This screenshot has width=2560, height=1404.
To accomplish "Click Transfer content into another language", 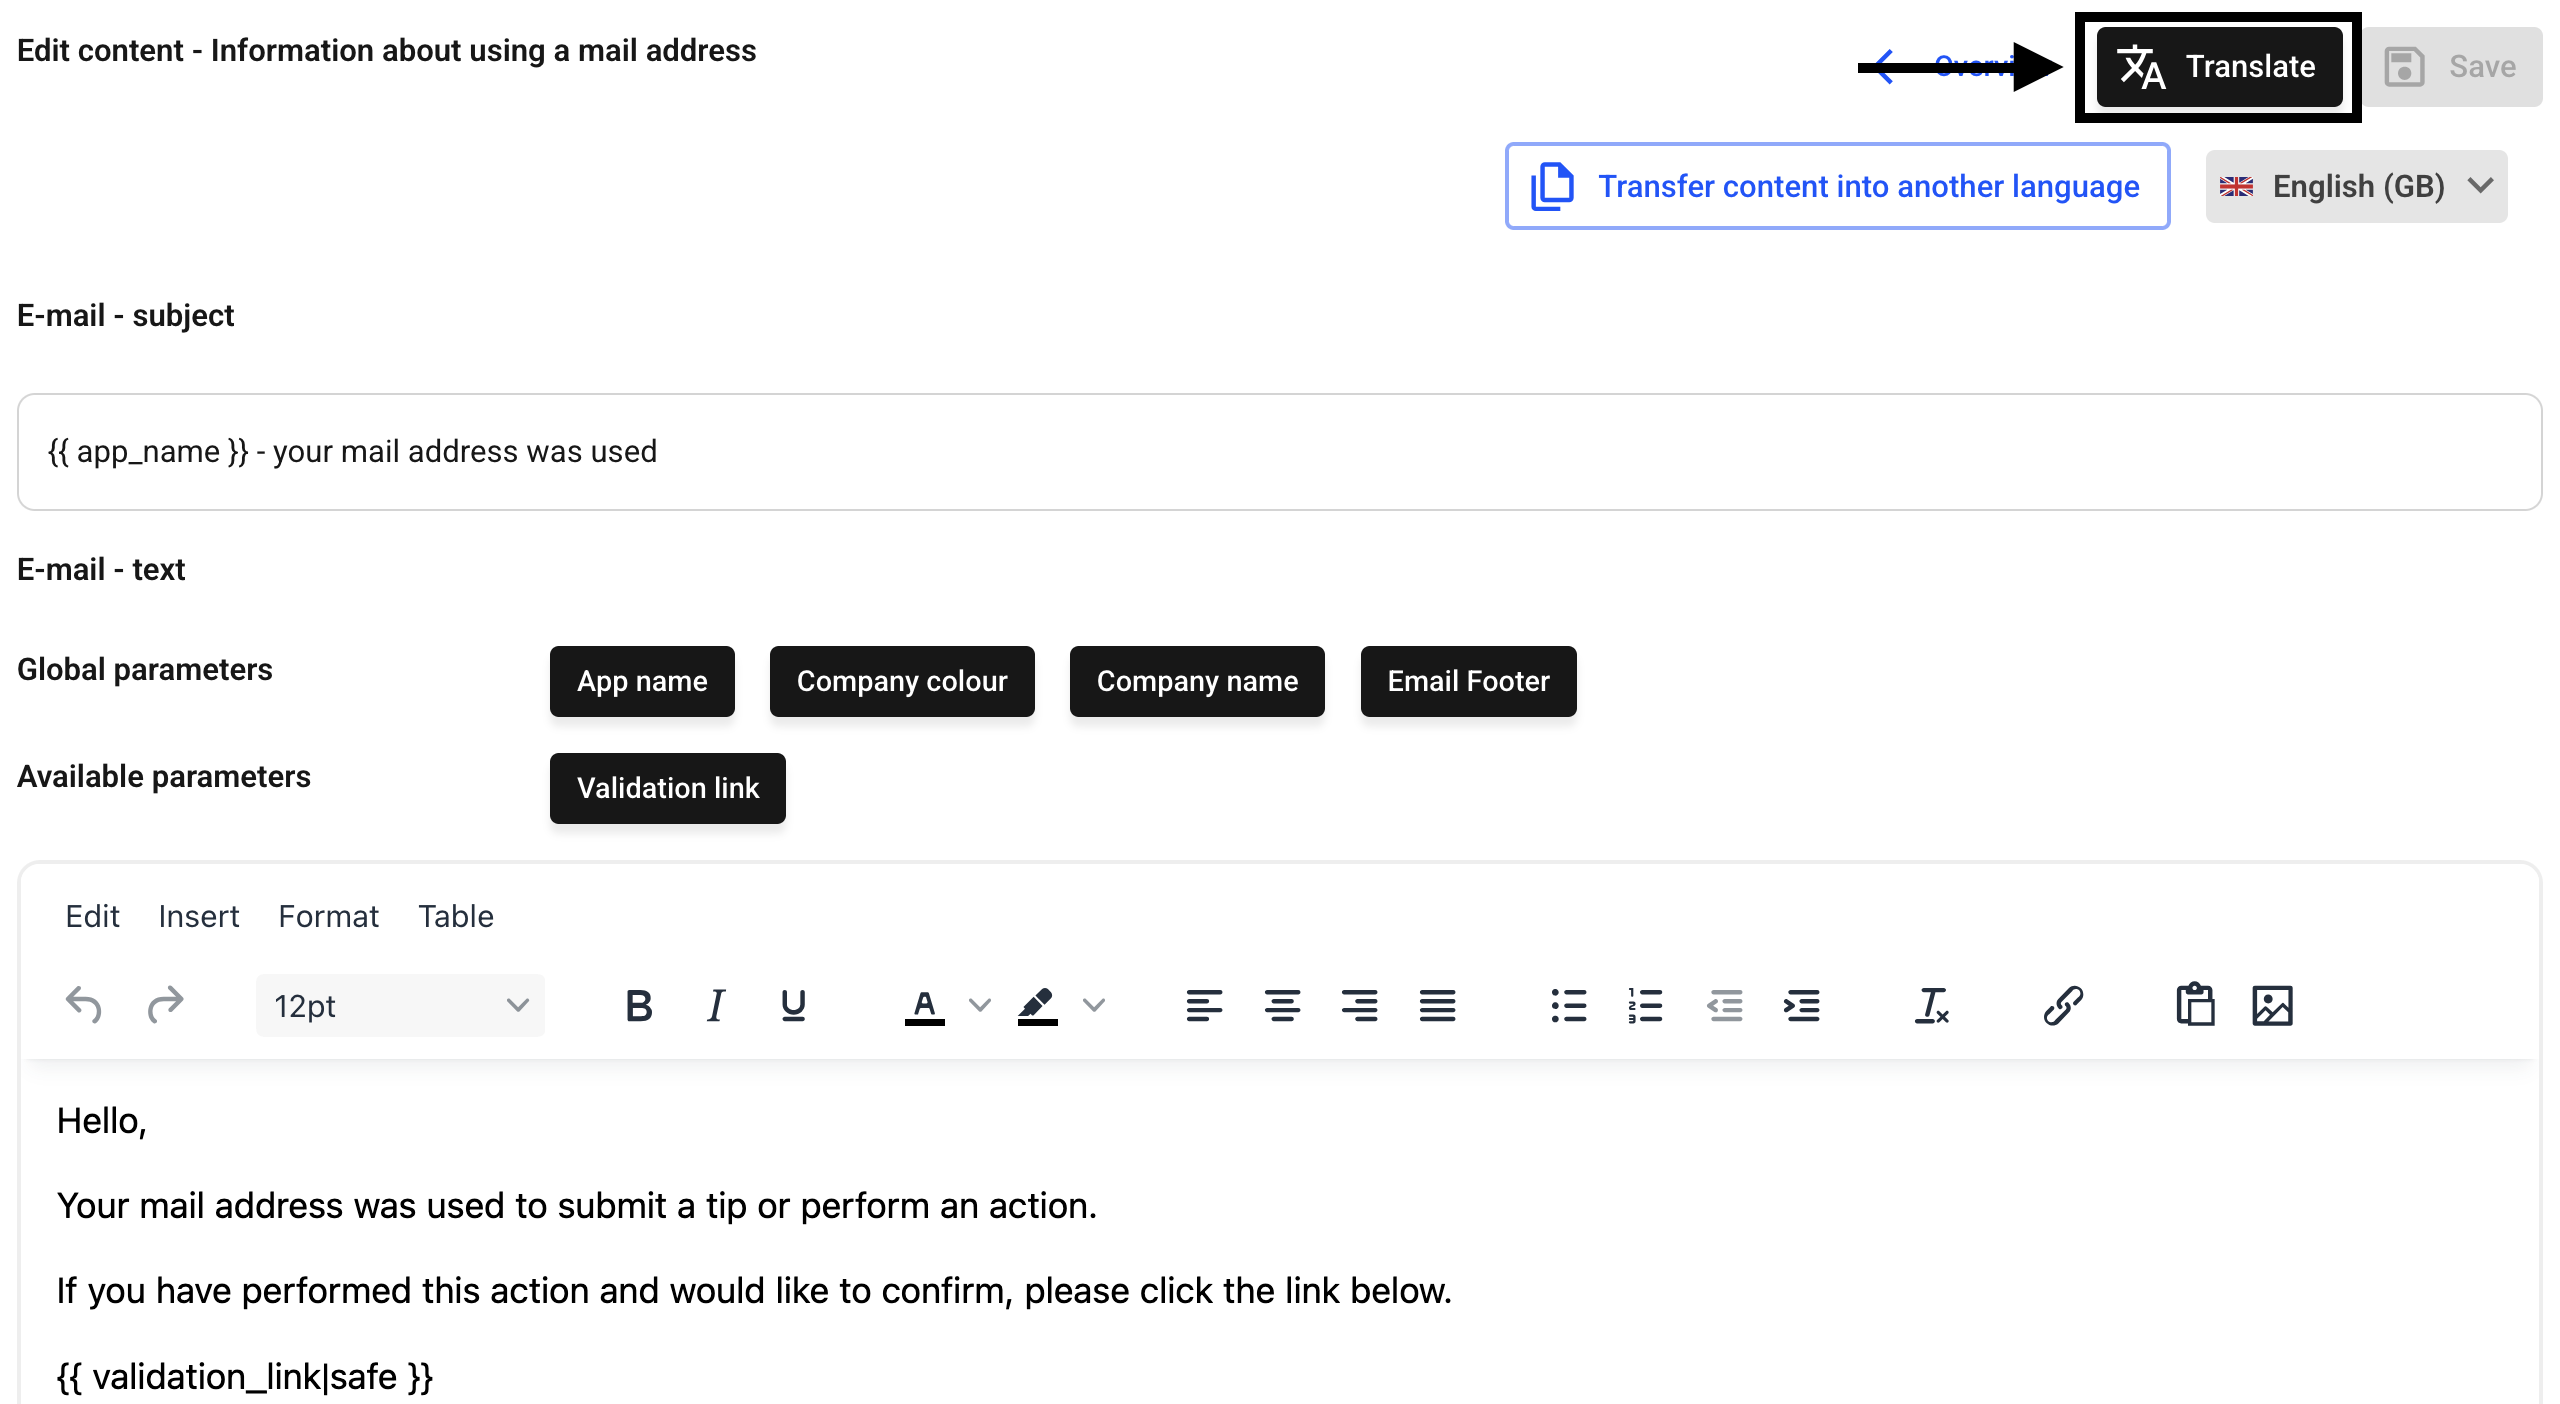I will click(x=1837, y=186).
